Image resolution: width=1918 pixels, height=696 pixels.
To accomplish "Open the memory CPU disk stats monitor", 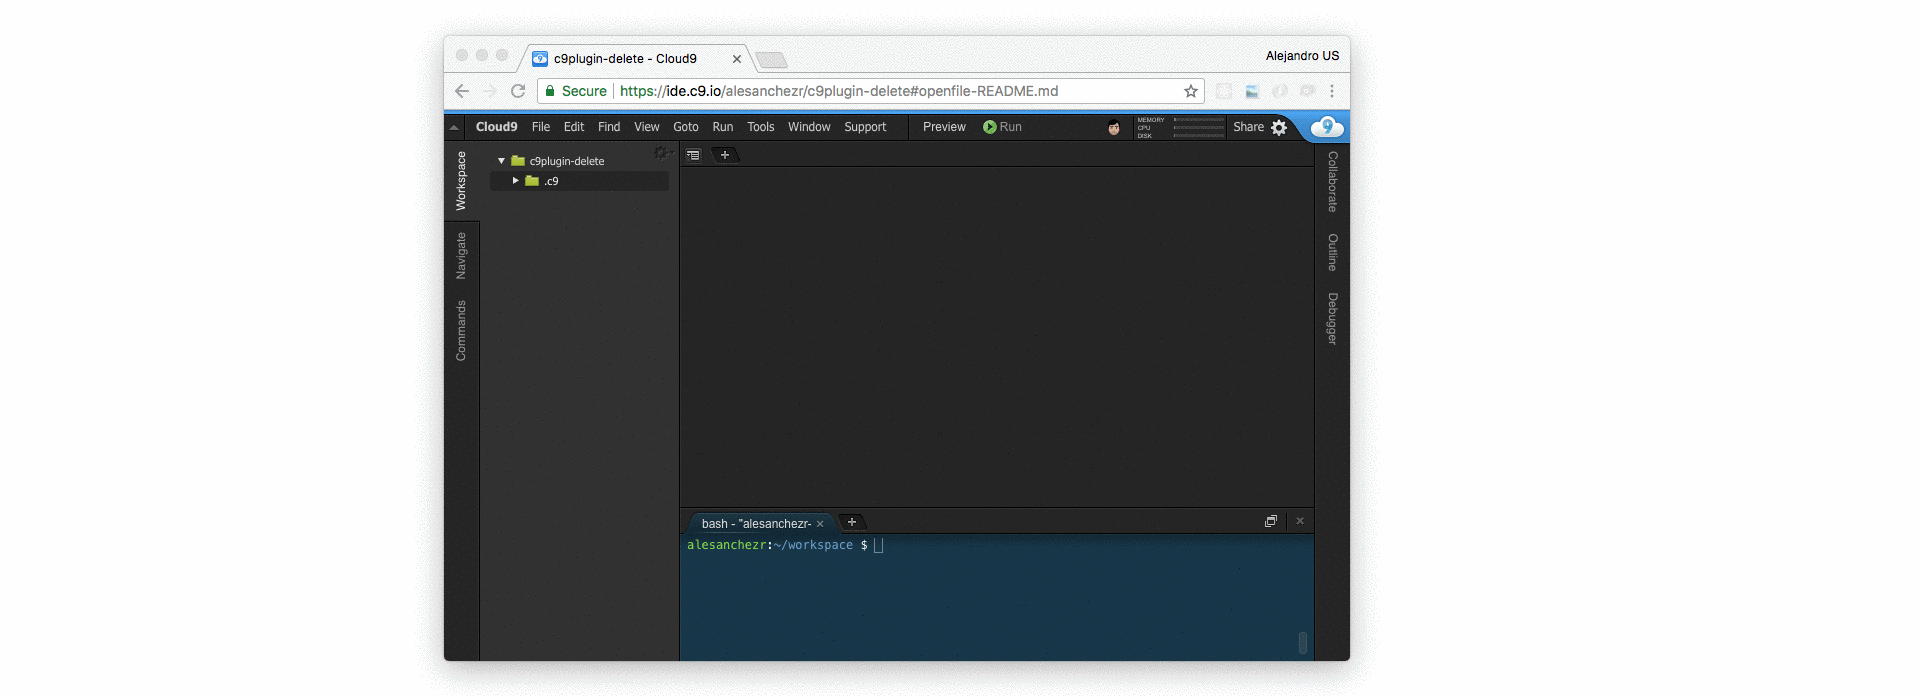I will pos(1180,127).
